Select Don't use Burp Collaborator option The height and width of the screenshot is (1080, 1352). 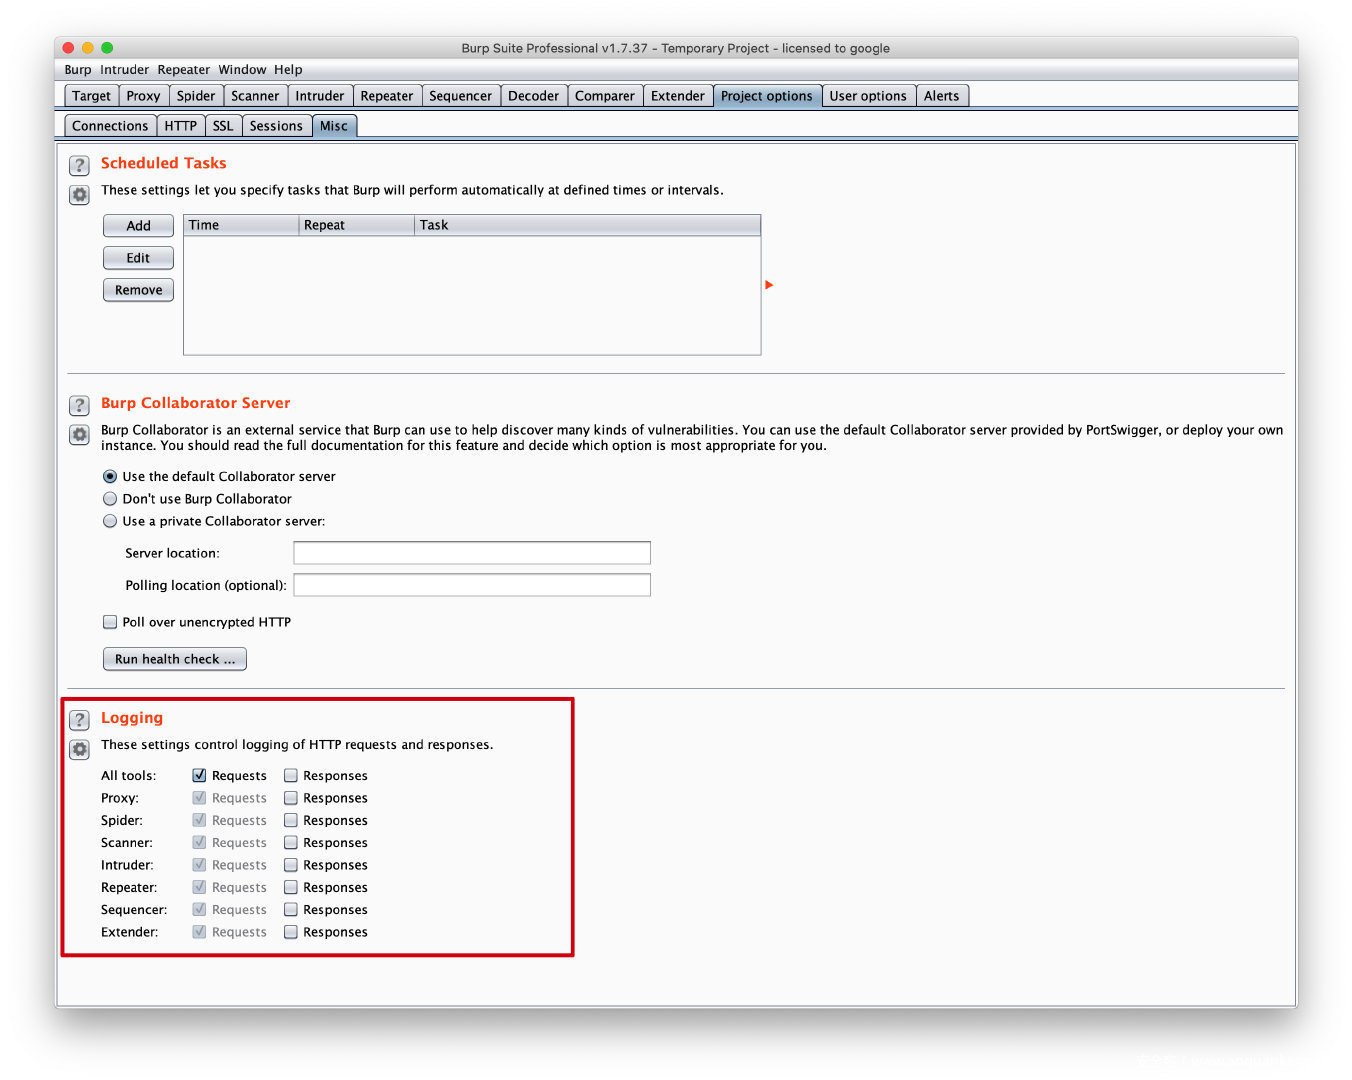[x=111, y=499]
